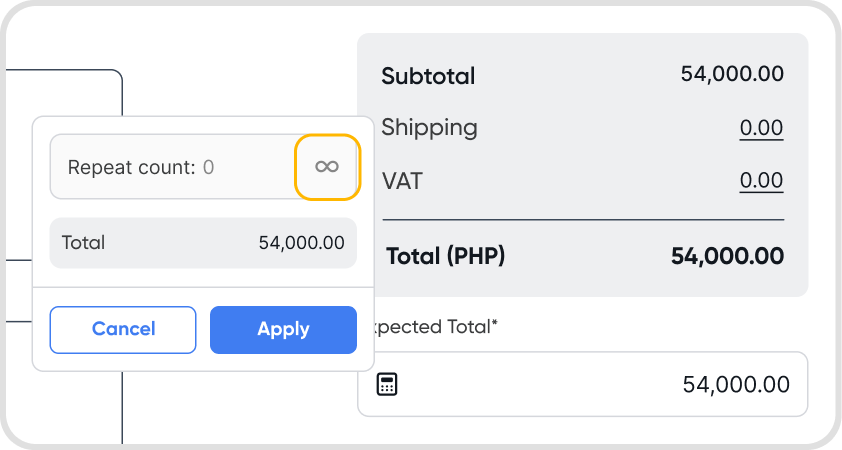Image resolution: width=842 pixels, height=450 pixels.
Task: Focus the Repeat count placeholder value 0
Action: (208, 167)
